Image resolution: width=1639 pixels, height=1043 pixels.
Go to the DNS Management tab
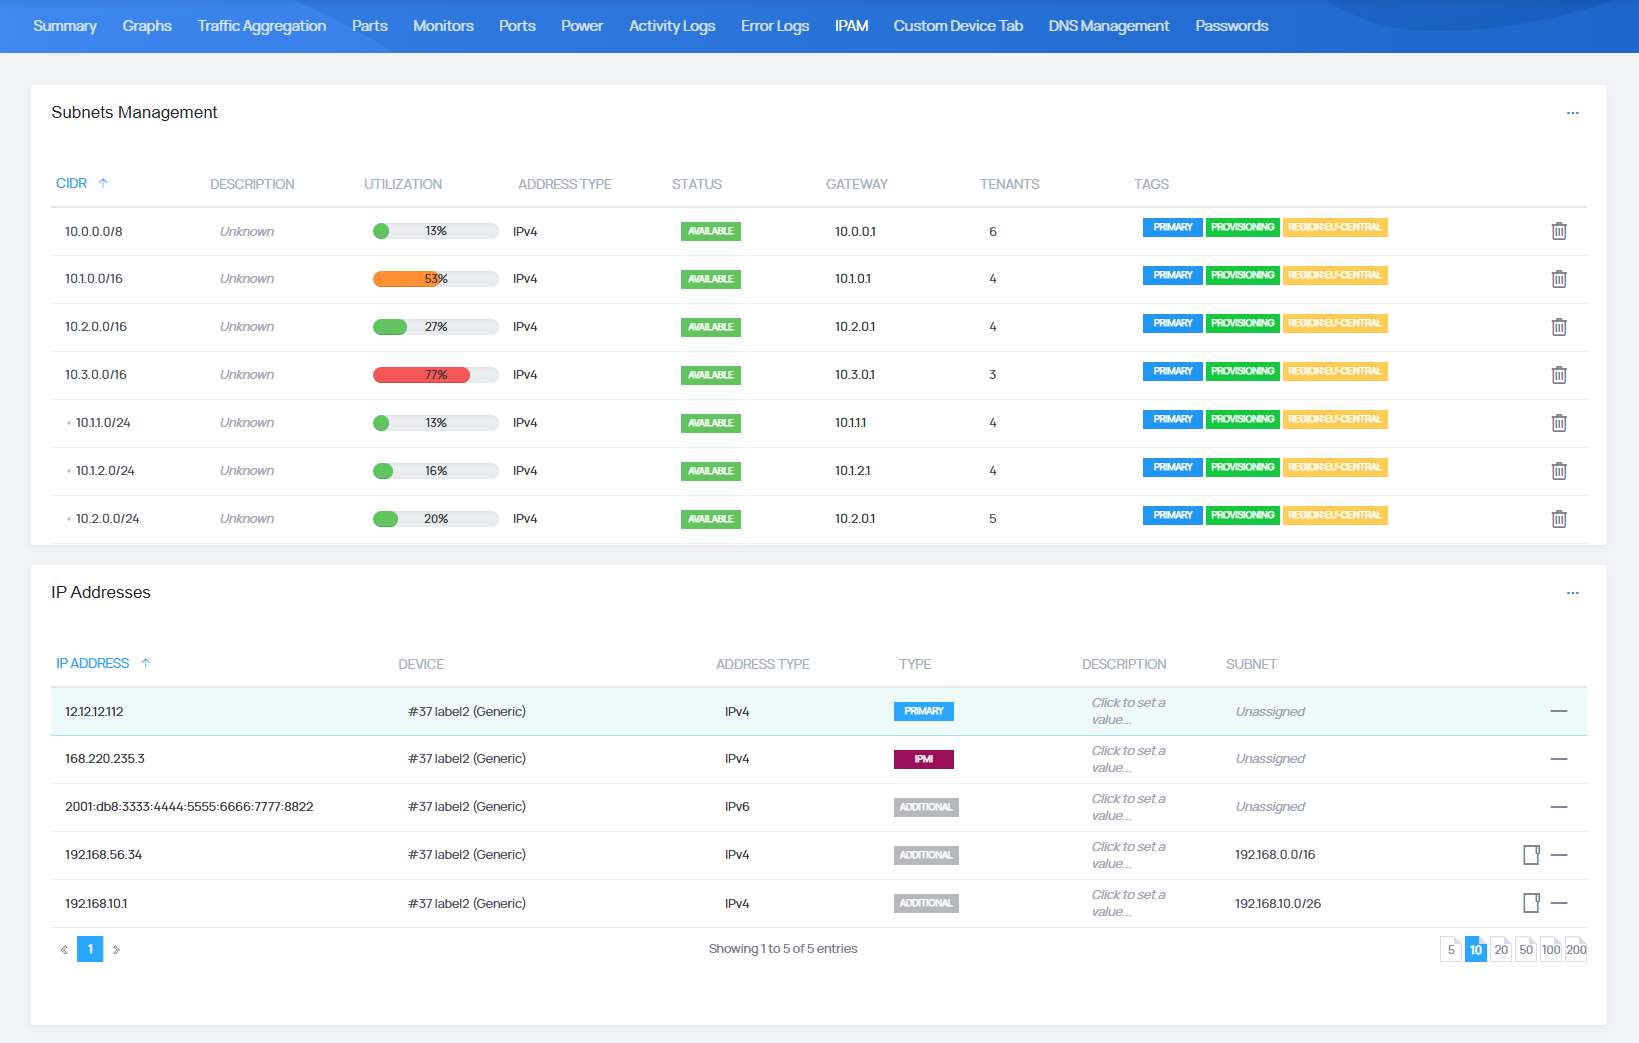(x=1109, y=26)
